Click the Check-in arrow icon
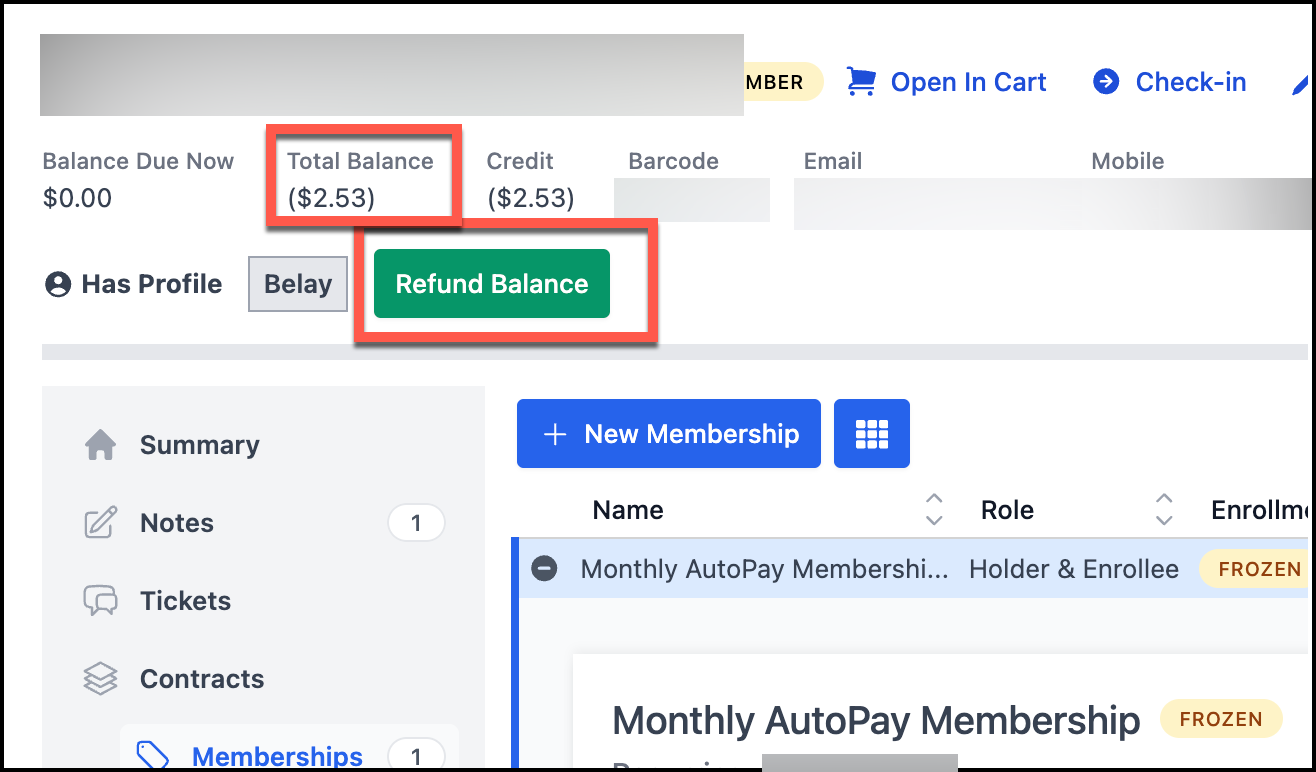The height and width of the screenshot is (772, 1316). (x=1106, y=82)
